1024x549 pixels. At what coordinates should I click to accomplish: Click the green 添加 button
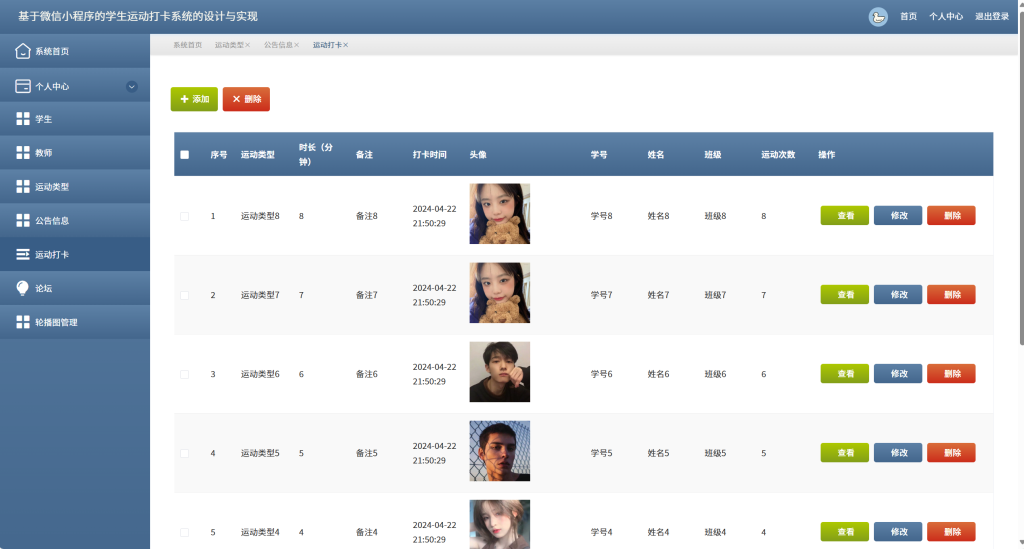point(194,99)
